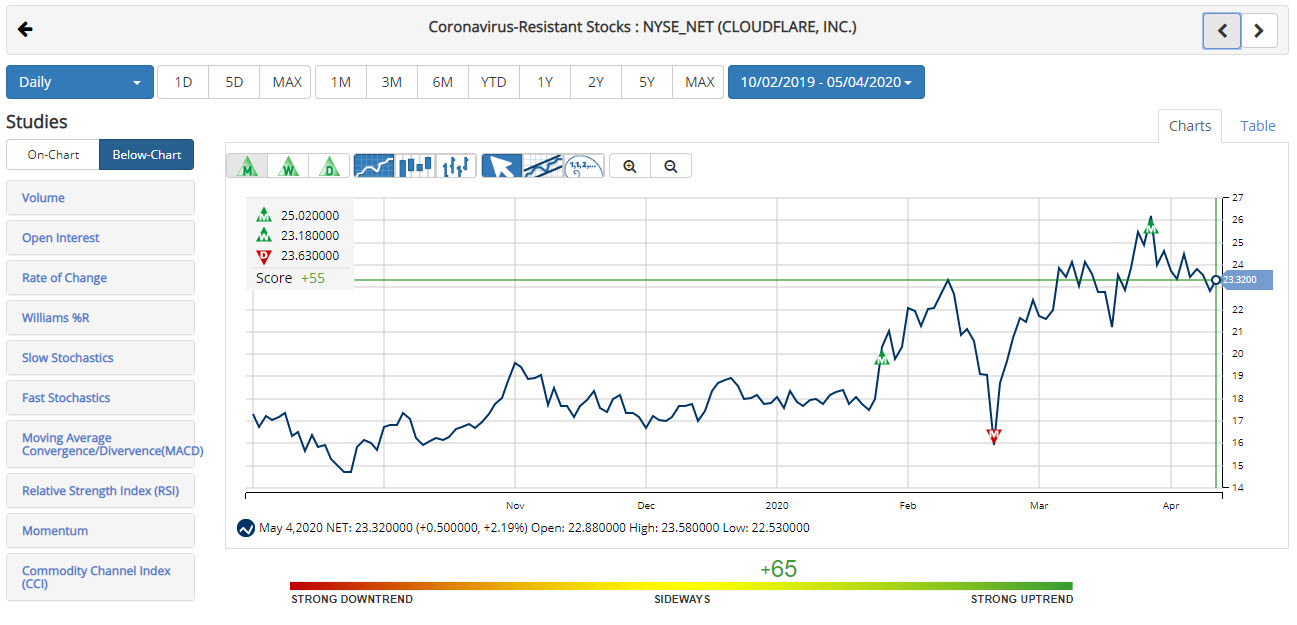Zoom out on the chart
Image resolution: width=1297 pixels, height=625 pixels.
(671, 166)
